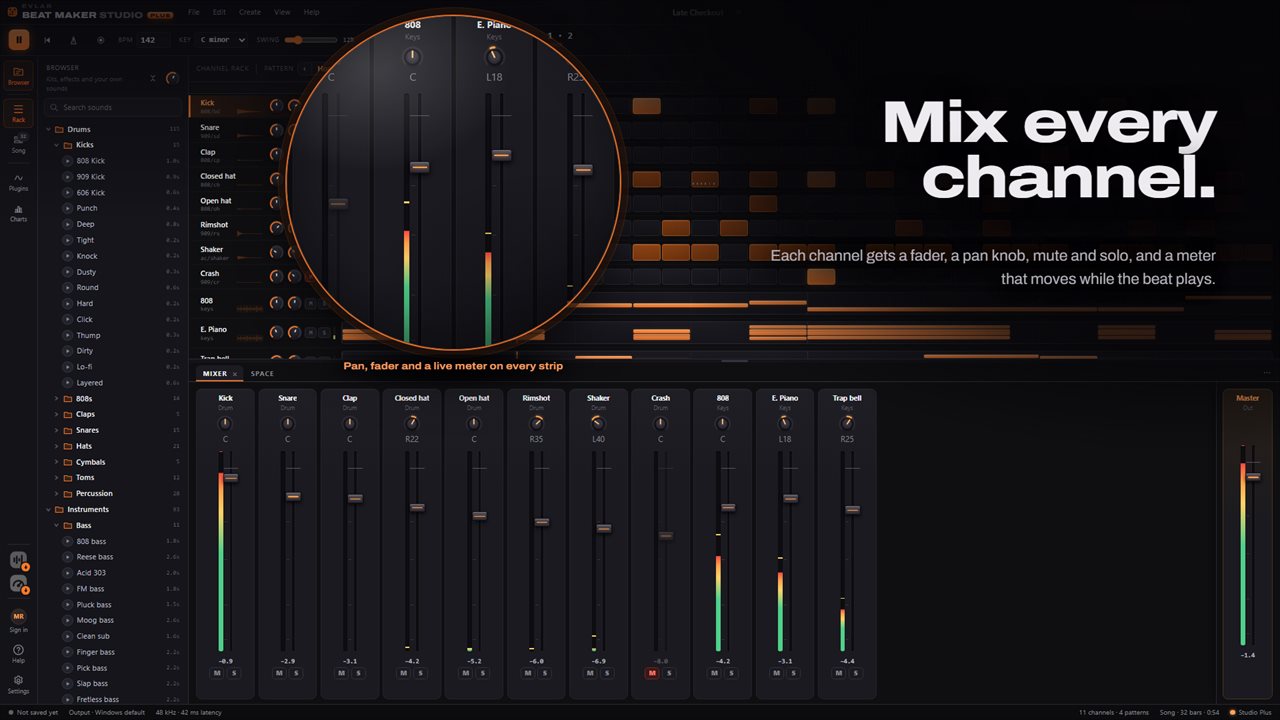1280x720 pixels.
Task: Solo the Snare mixer channel
Action: pyautogui.click(x=296, y=673)
